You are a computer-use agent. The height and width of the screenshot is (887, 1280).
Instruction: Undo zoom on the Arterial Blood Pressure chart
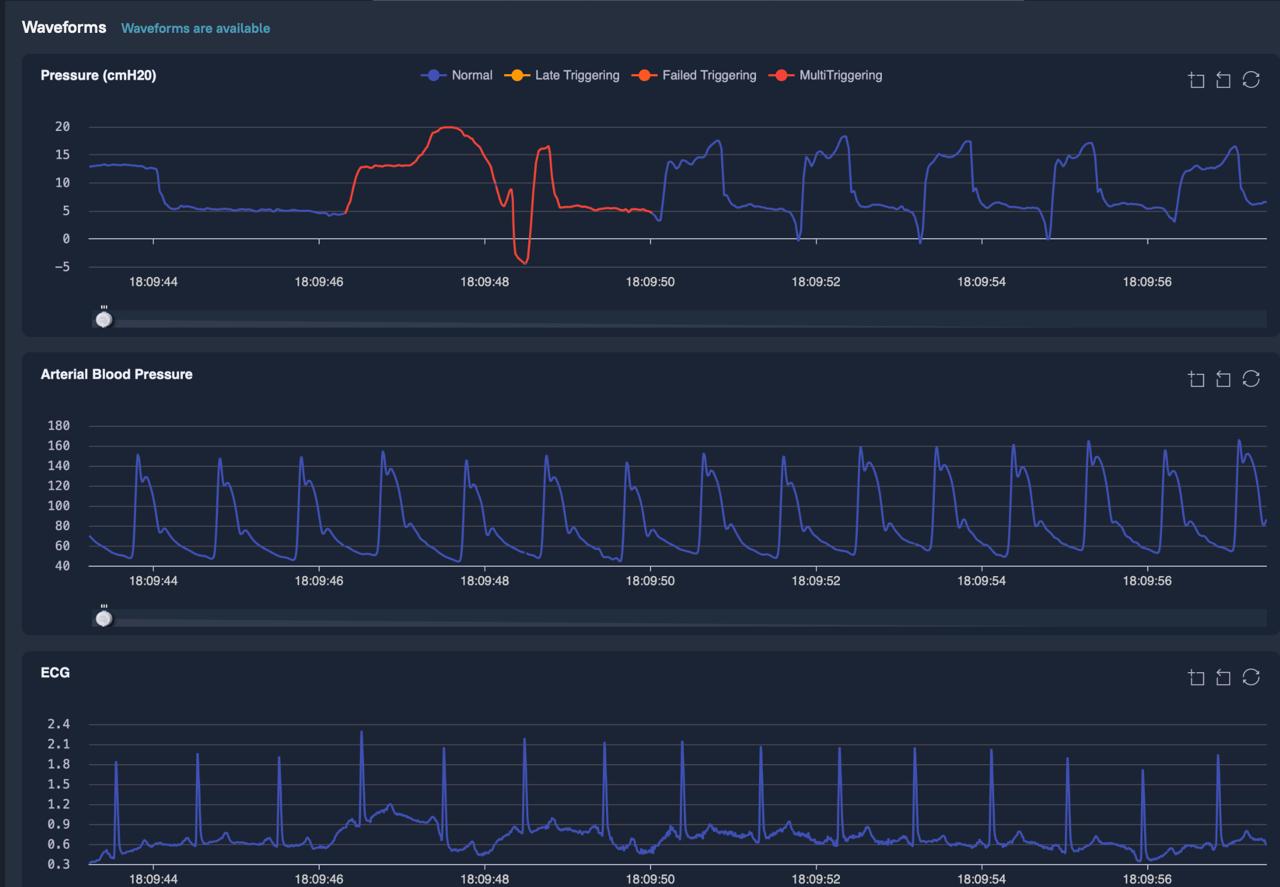(x=1223, y=379)
